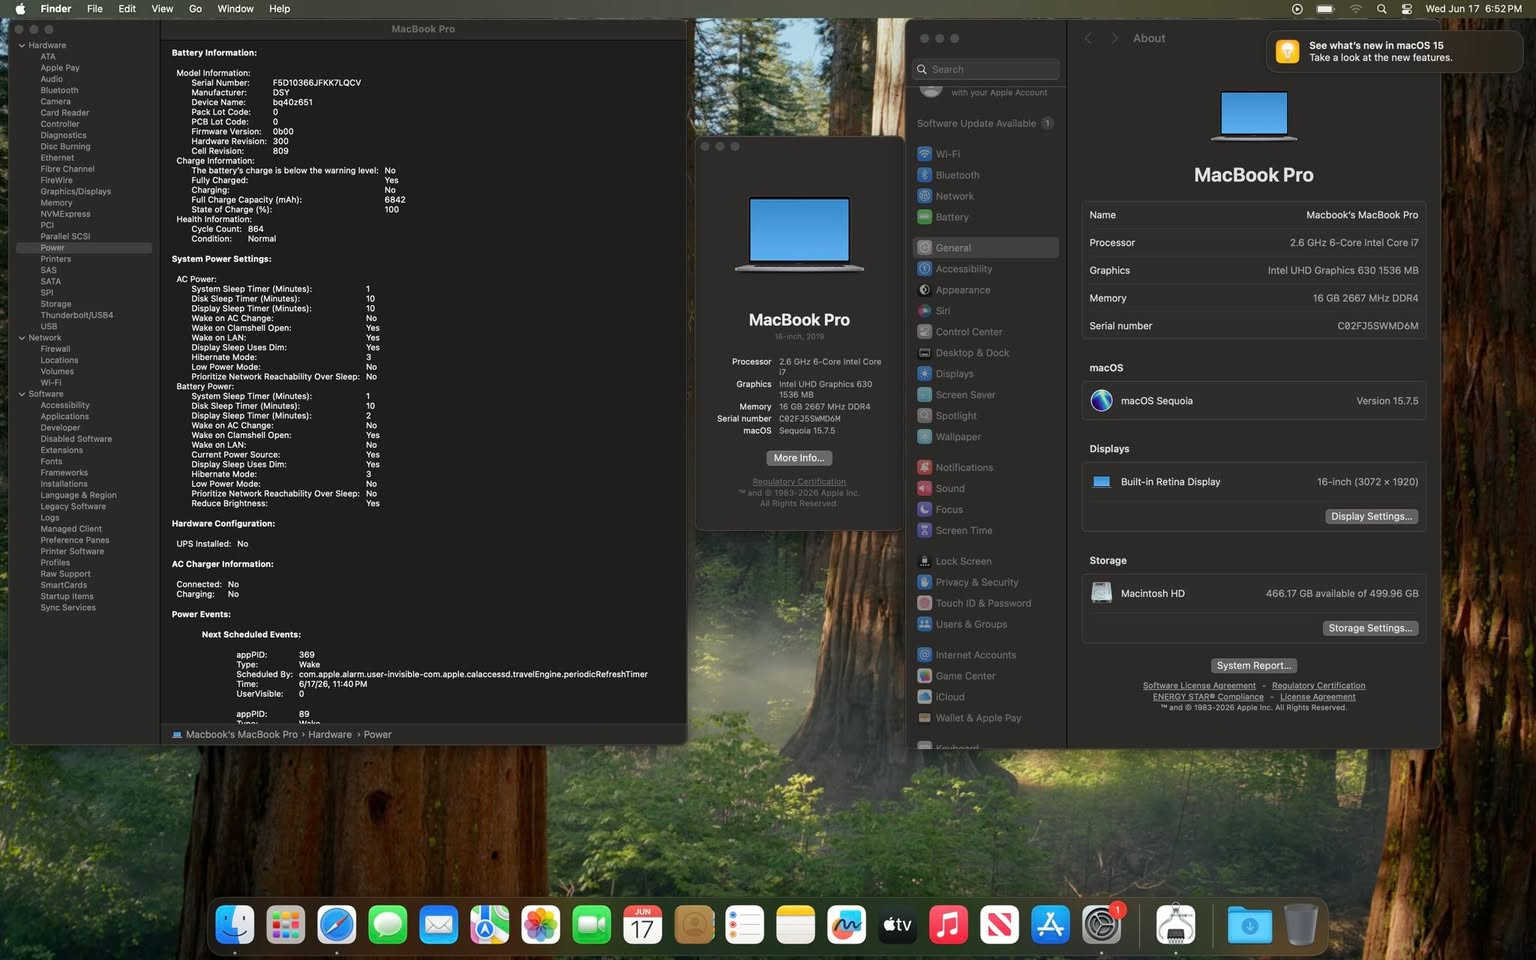Select the Network globe icon
The height and width of the screenshot is (960, 1536).
pos(924,196)
